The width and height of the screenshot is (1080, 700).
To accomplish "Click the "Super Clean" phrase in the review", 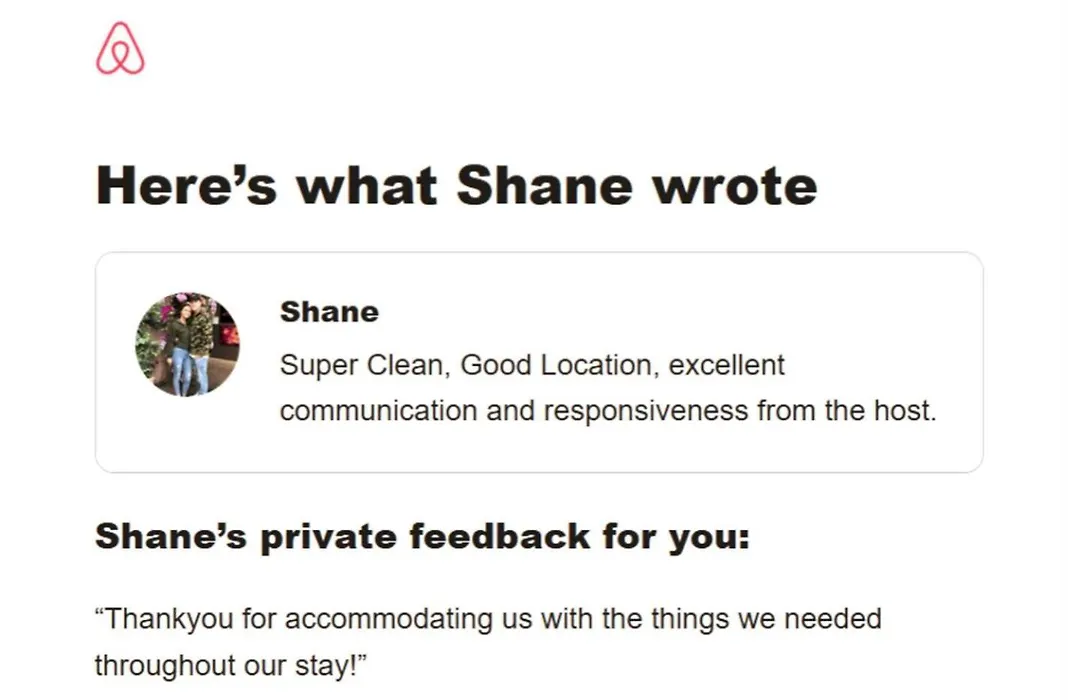I will (x=364, y=365).
